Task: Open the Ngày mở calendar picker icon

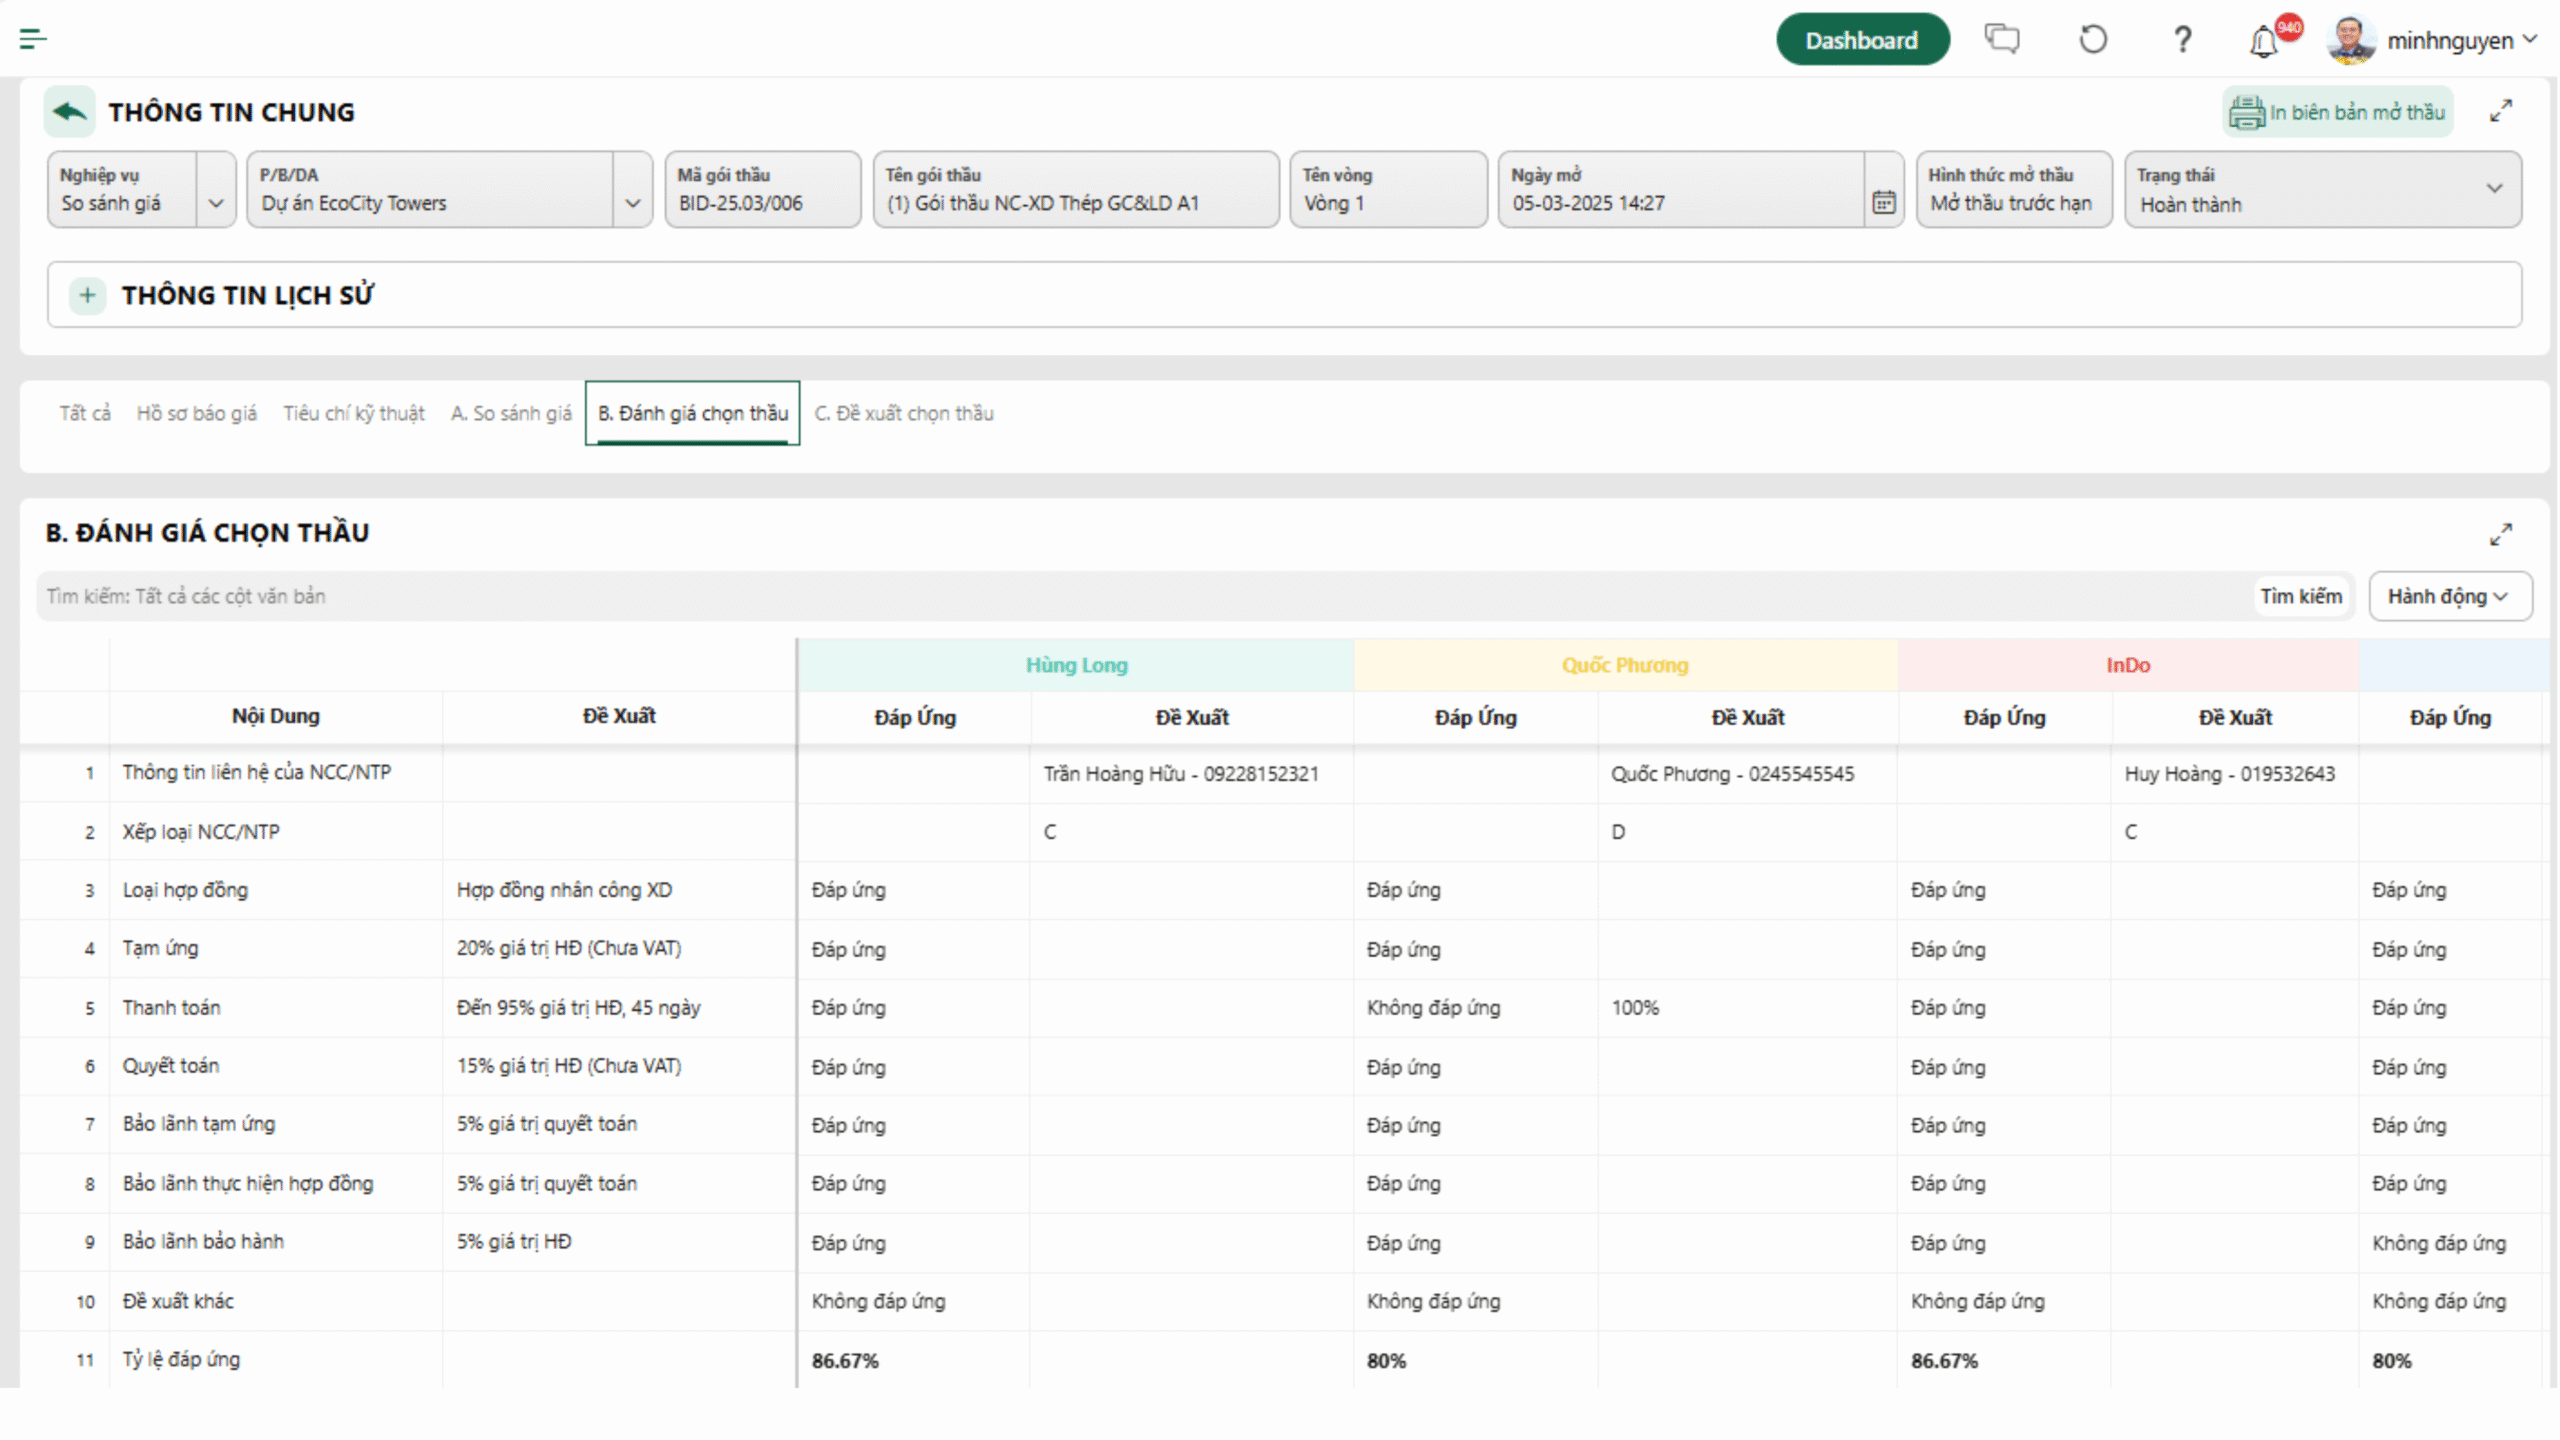Action: [x=1884, y=203]
